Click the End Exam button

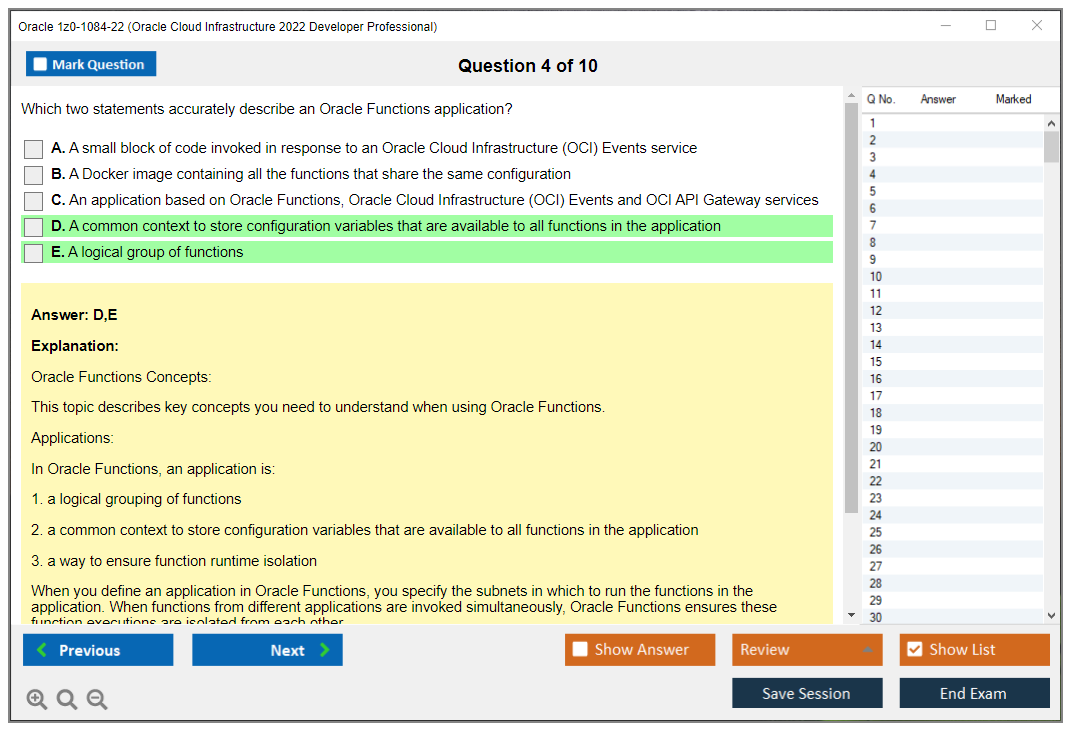[974, 693]
